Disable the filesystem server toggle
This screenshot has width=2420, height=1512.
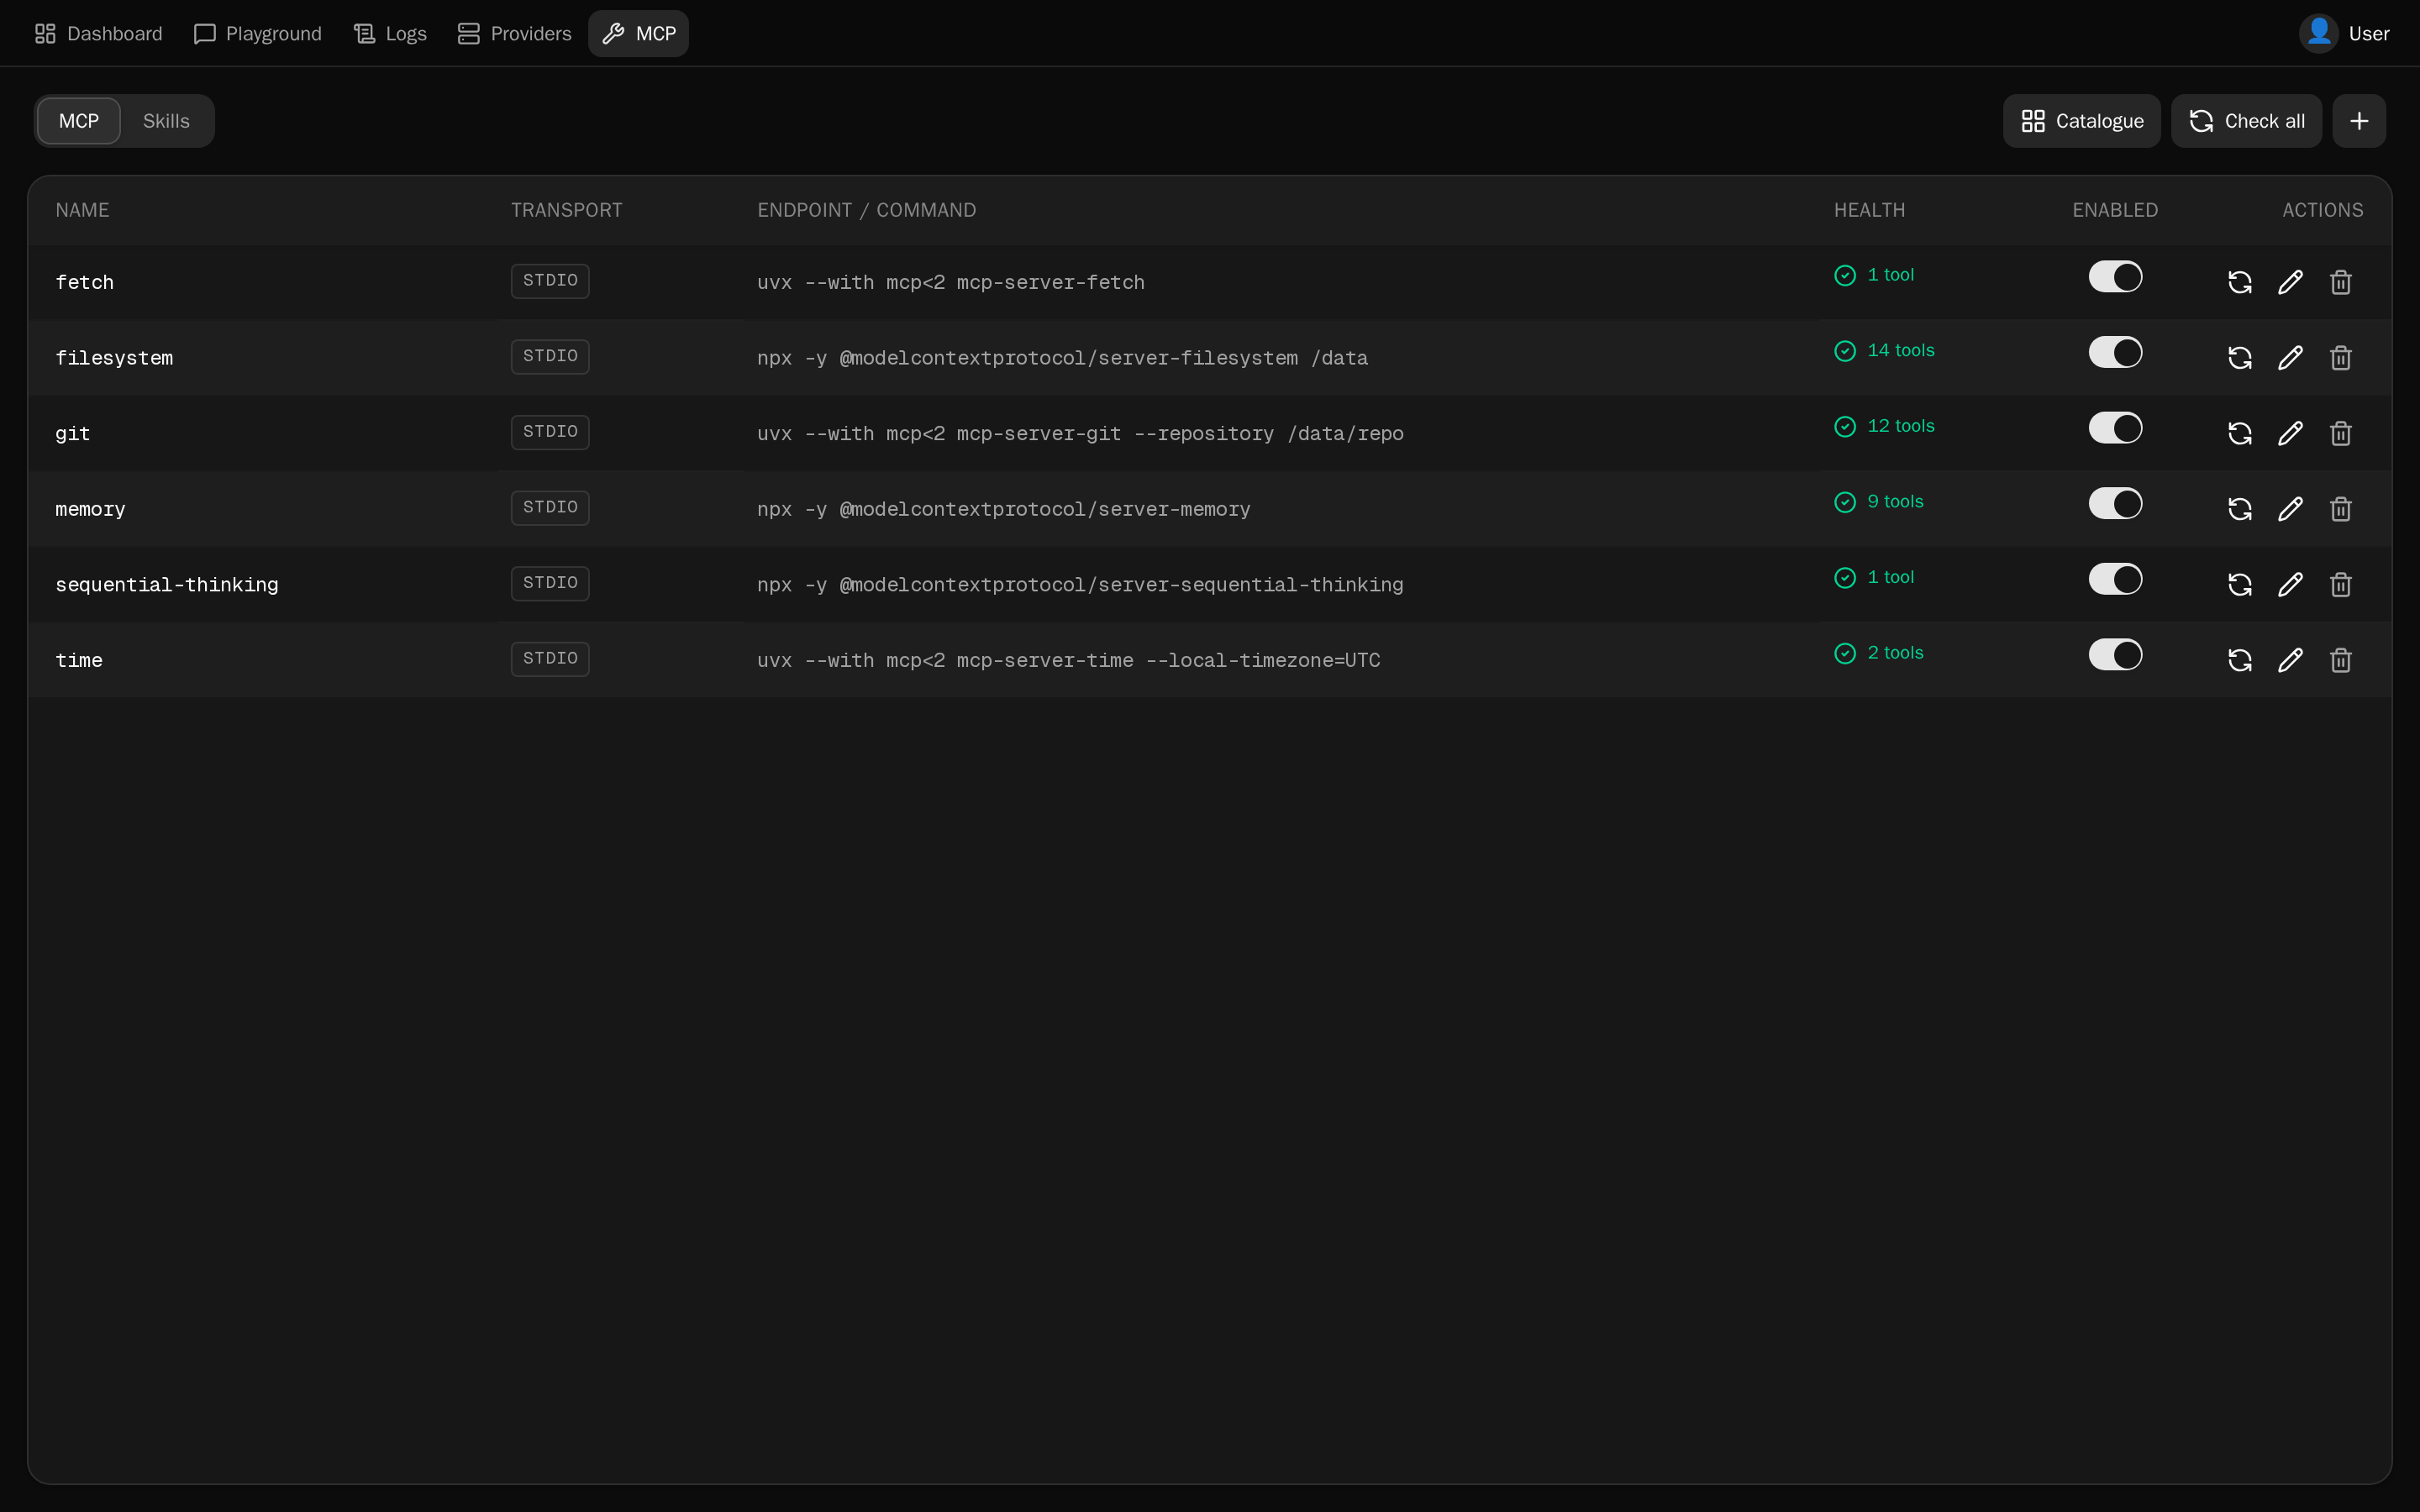click(x=2115, y=352)
